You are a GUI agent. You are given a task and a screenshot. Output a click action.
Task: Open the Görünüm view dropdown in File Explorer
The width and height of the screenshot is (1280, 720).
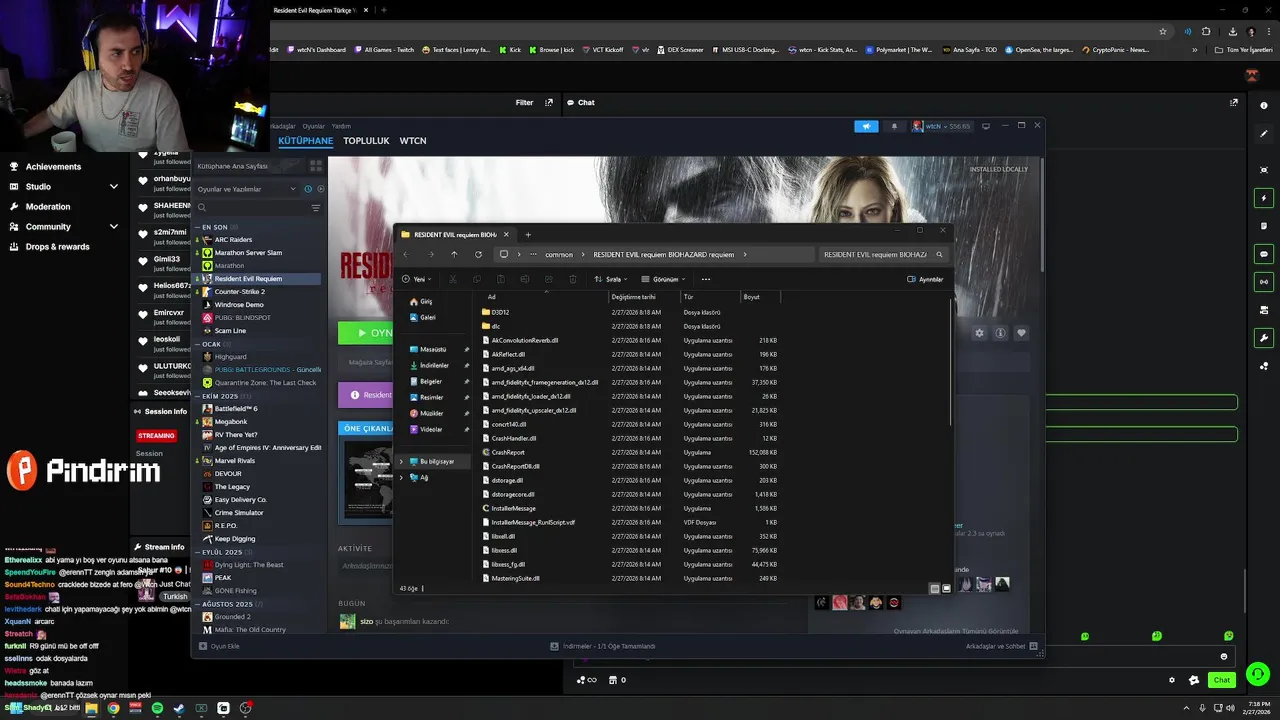pyautogui.click(x=664, y=279)
